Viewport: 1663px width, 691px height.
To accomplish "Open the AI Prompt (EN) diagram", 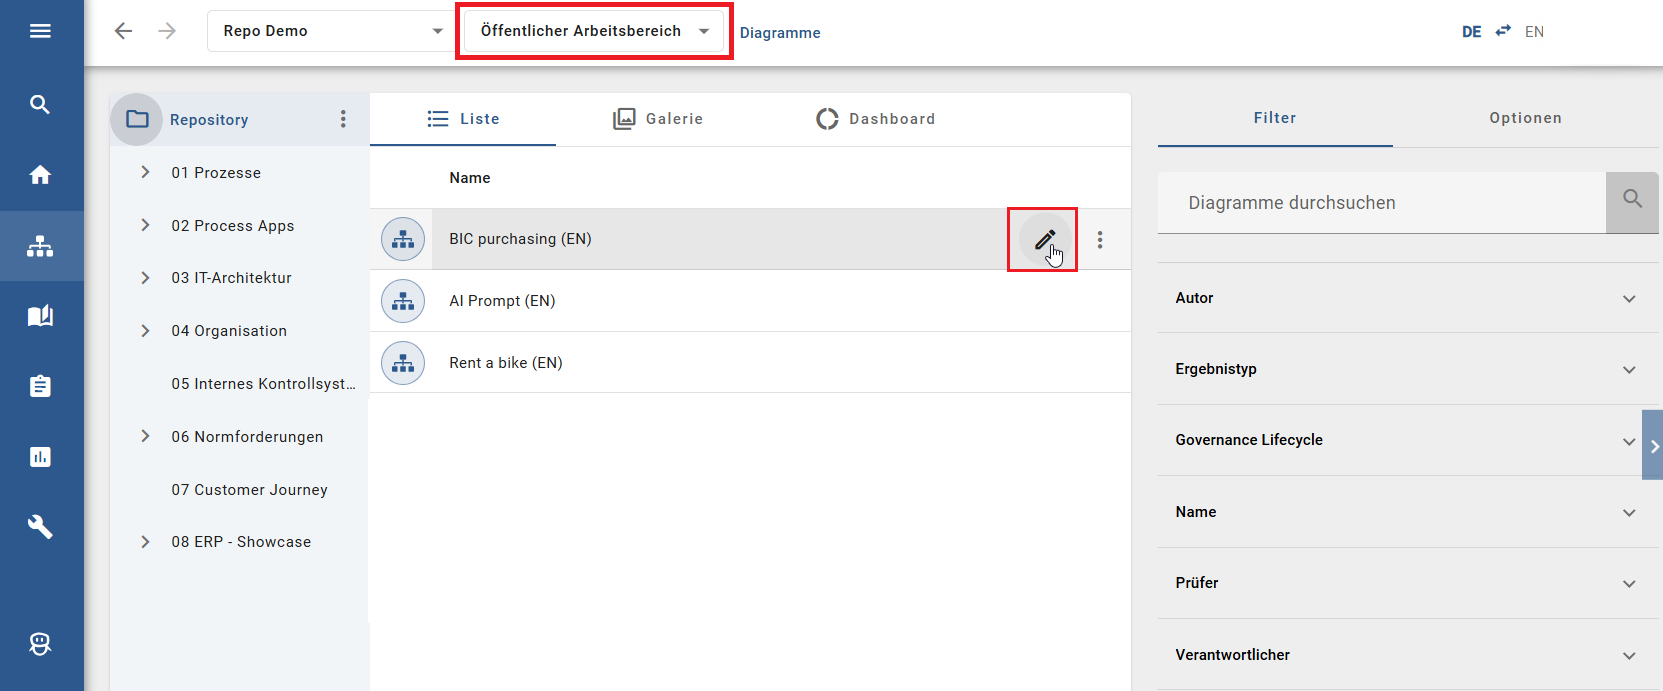I will coord(502,301).
